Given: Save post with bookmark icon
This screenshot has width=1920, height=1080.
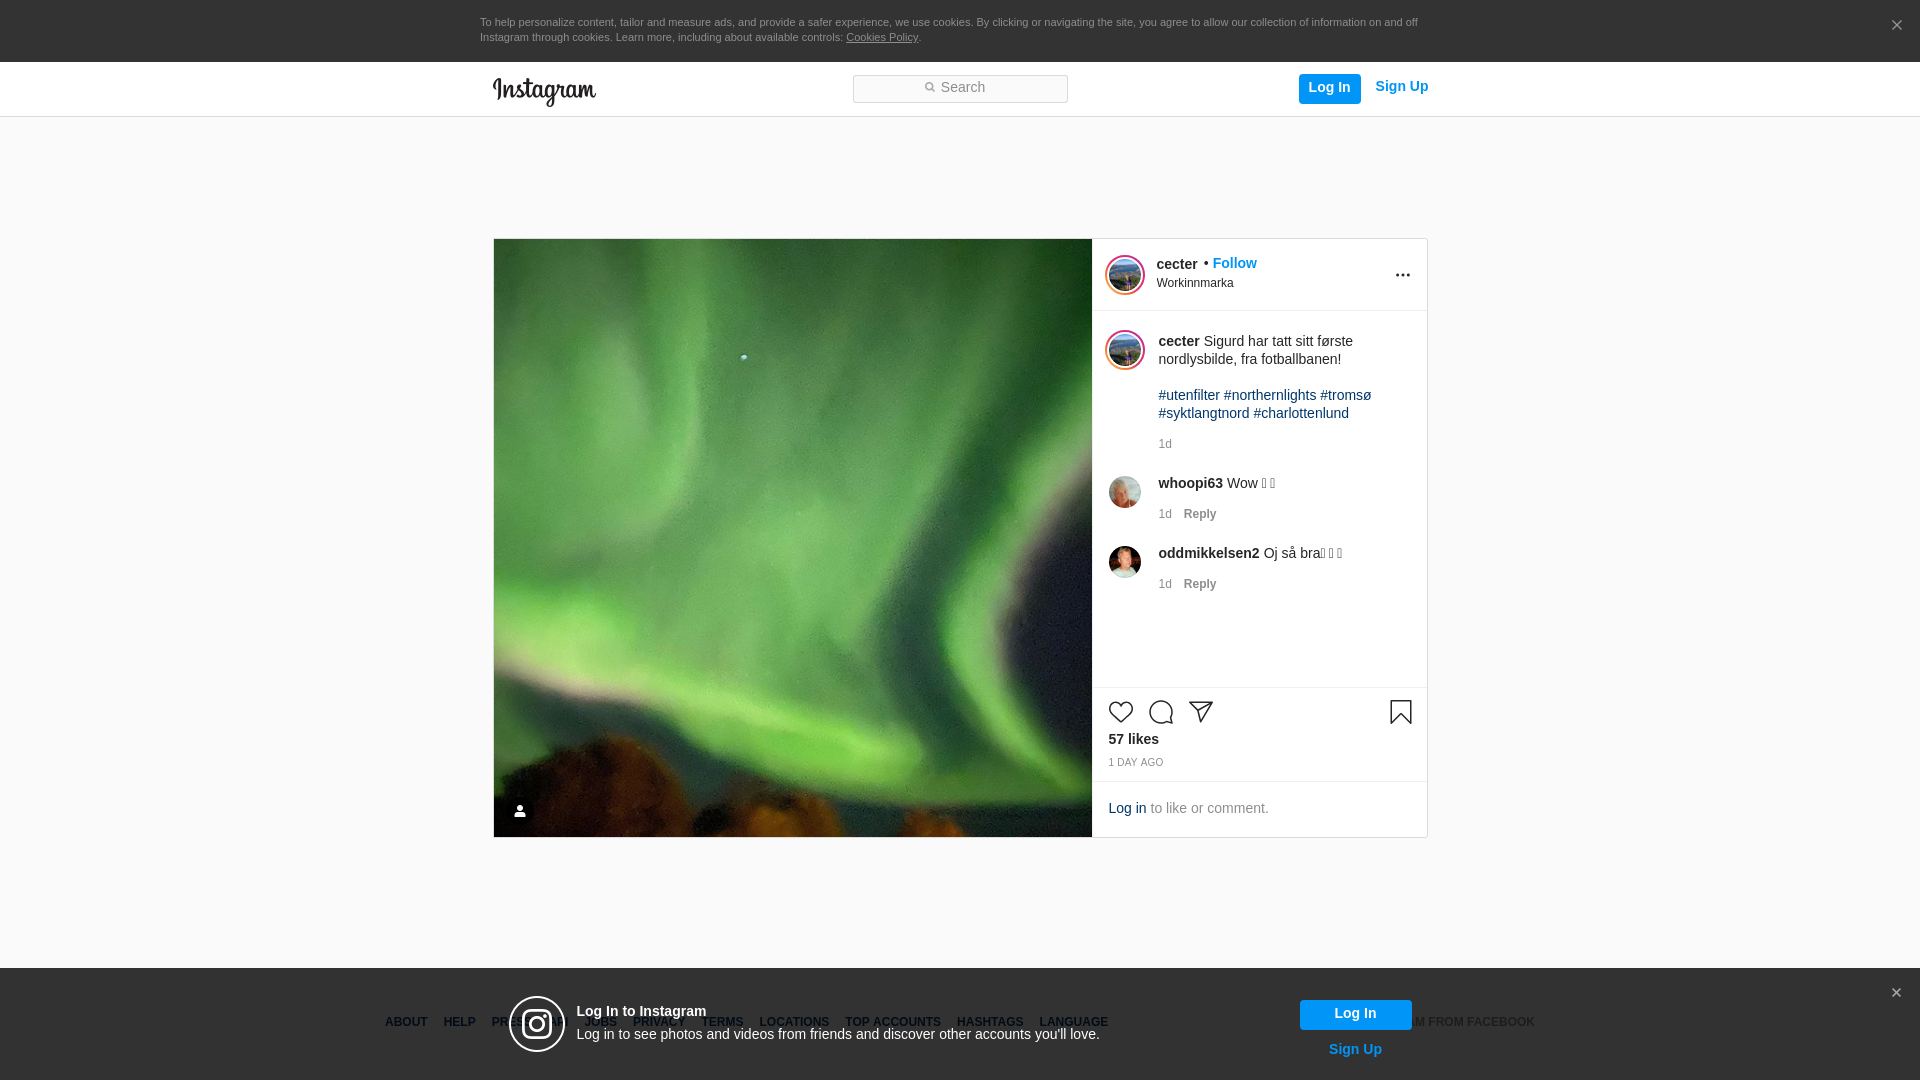Looking at the screenshot, I should (x=1400, y=712).
